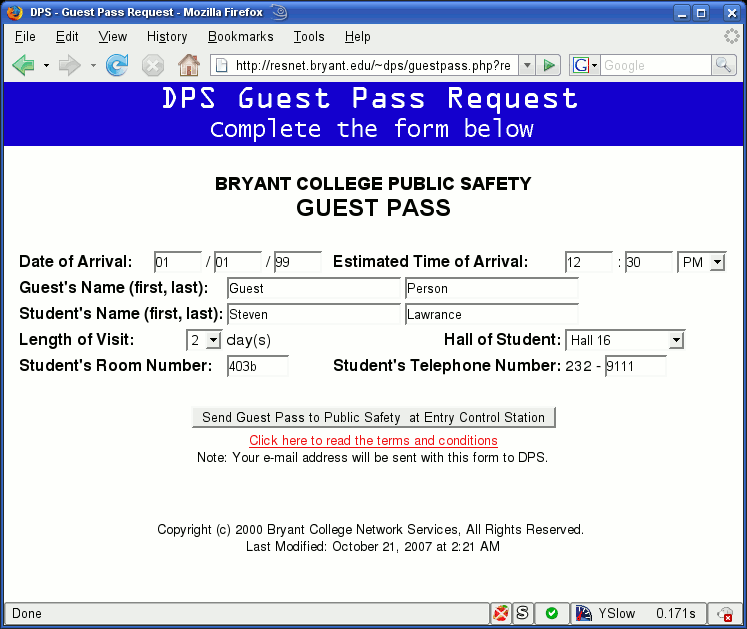Open the Bookmarks menu
Image resolution: width=747 pixels, height=629 pixels.
click(241, 37)
